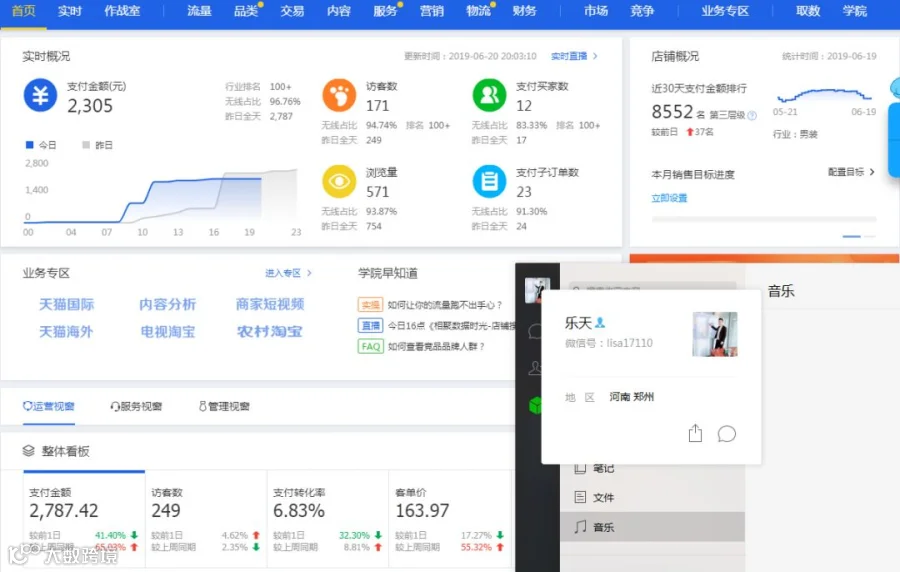Click the 乐天 profile photo thumbnail
900x572 pixels.
tap(715, 334)
